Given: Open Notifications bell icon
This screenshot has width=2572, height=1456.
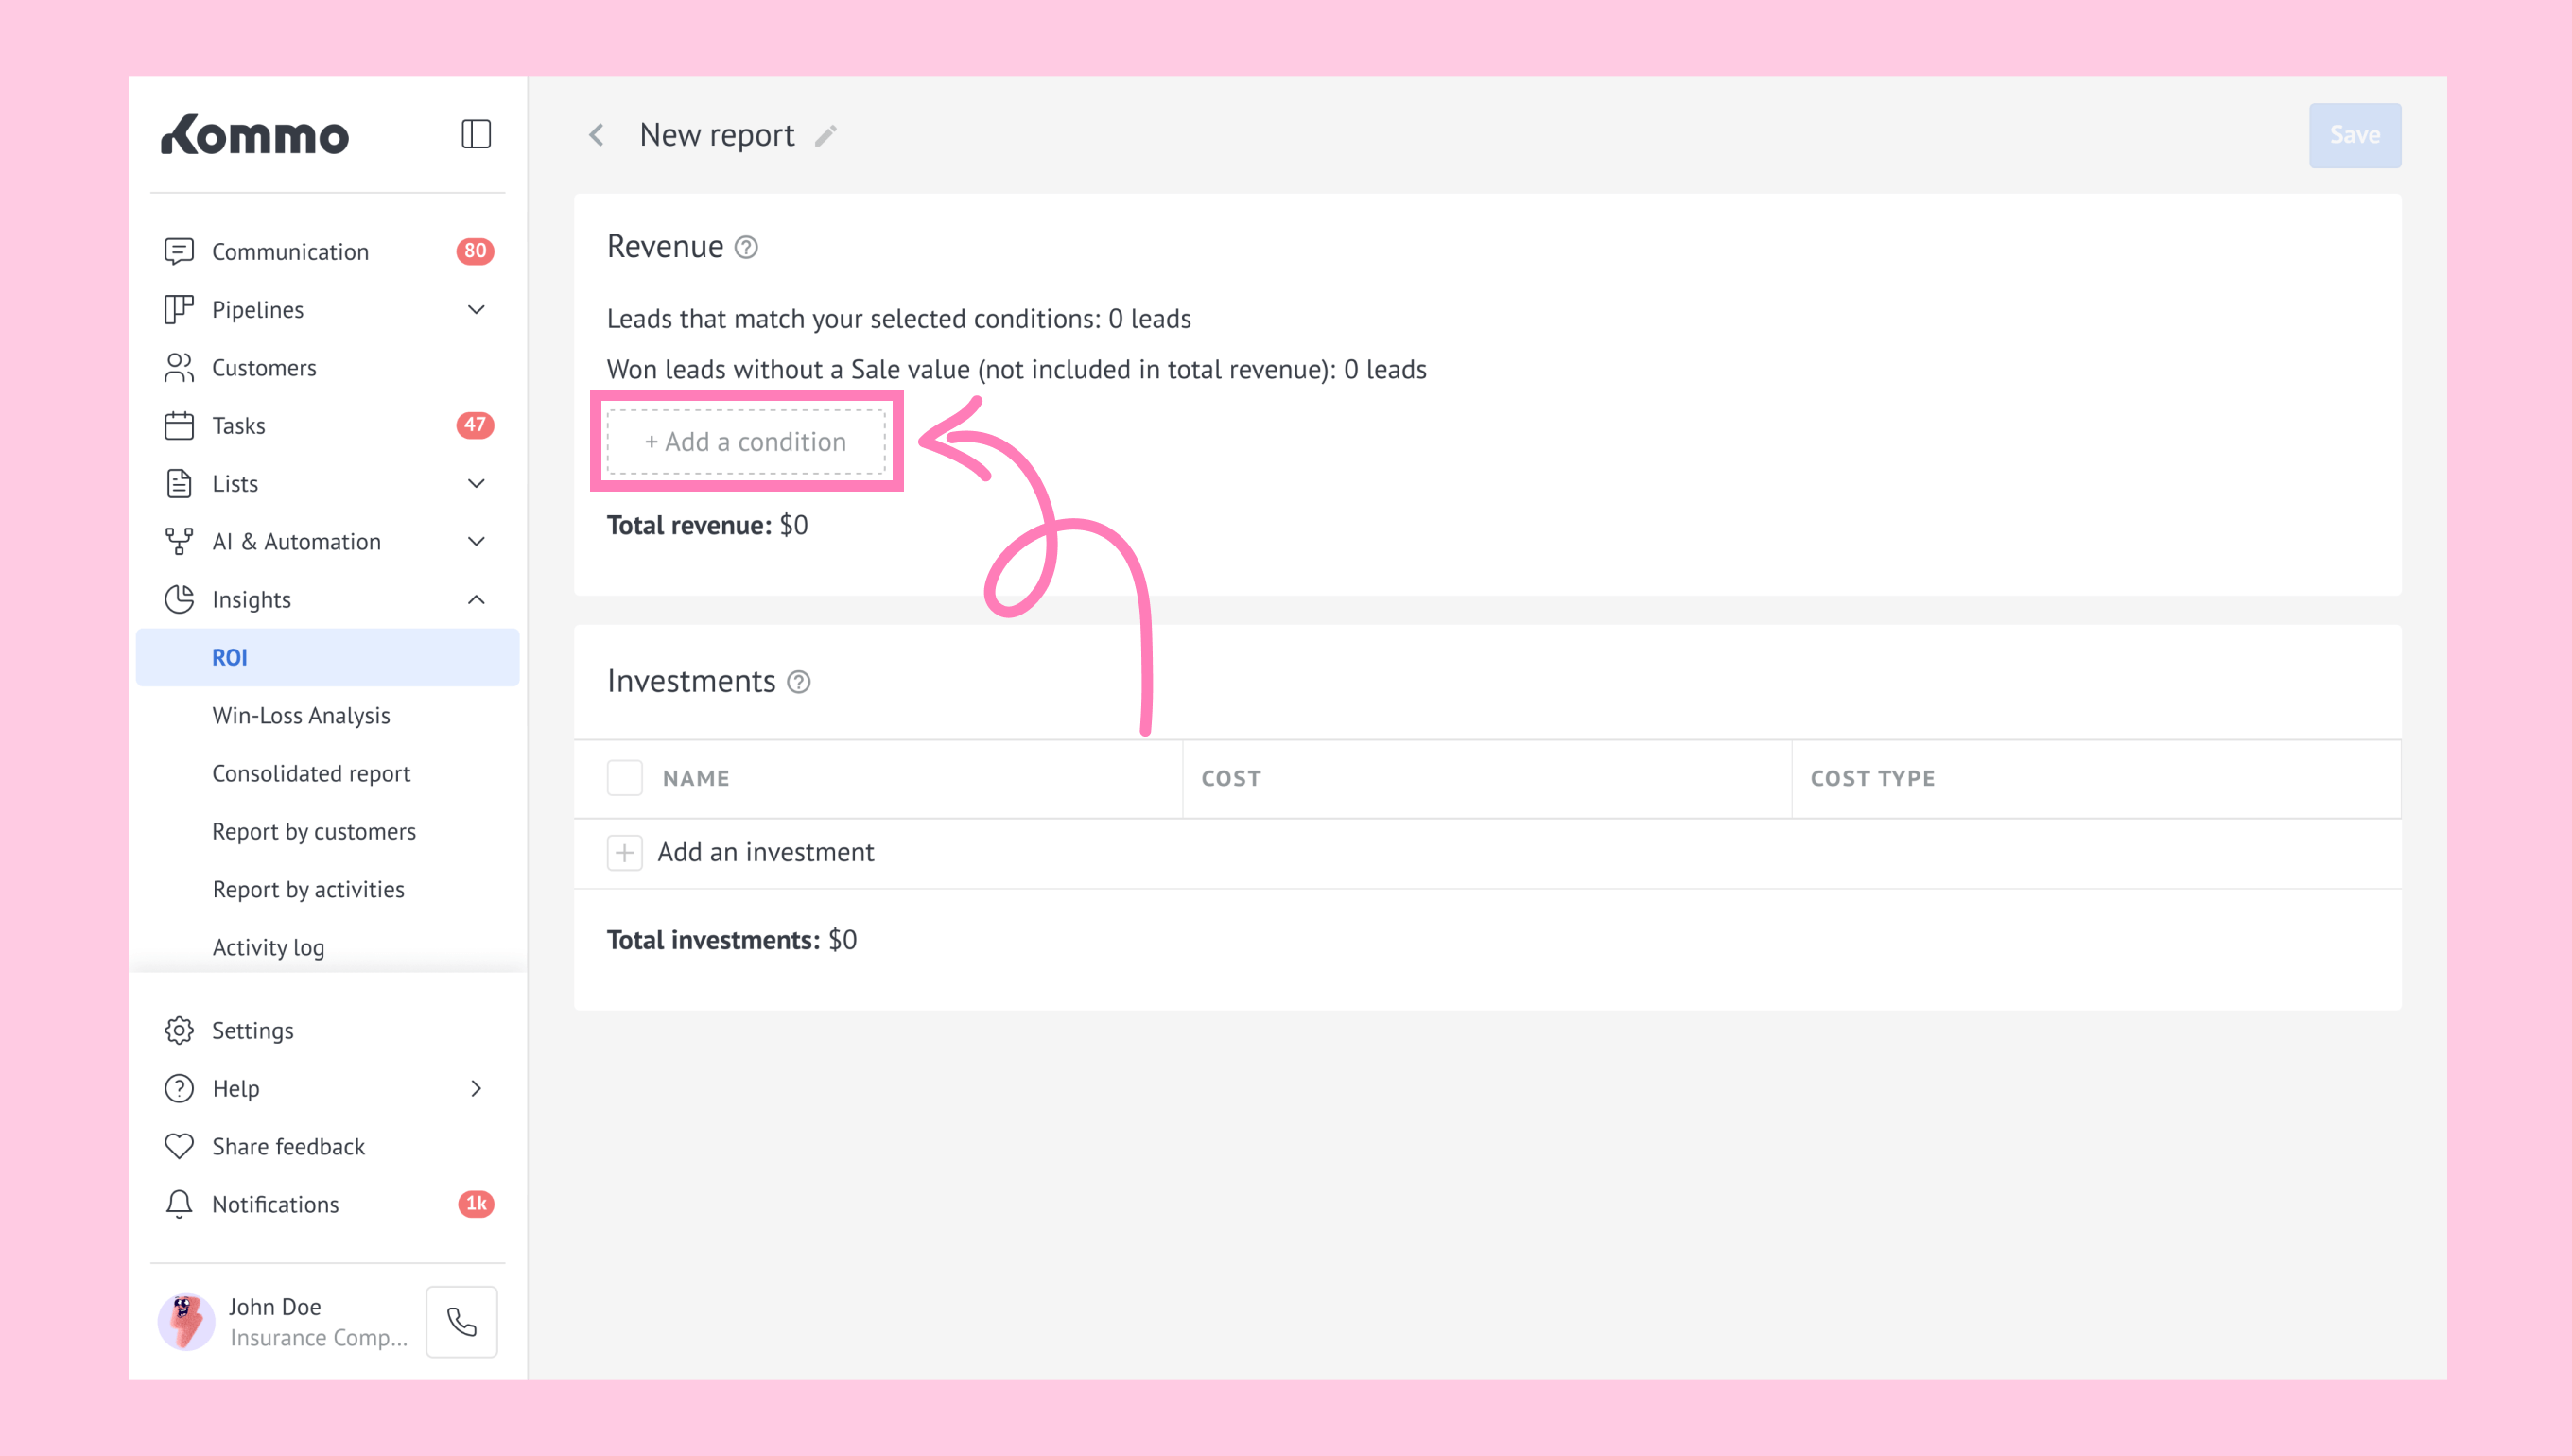Looking at the screenshot, I should coord(179,1204).
